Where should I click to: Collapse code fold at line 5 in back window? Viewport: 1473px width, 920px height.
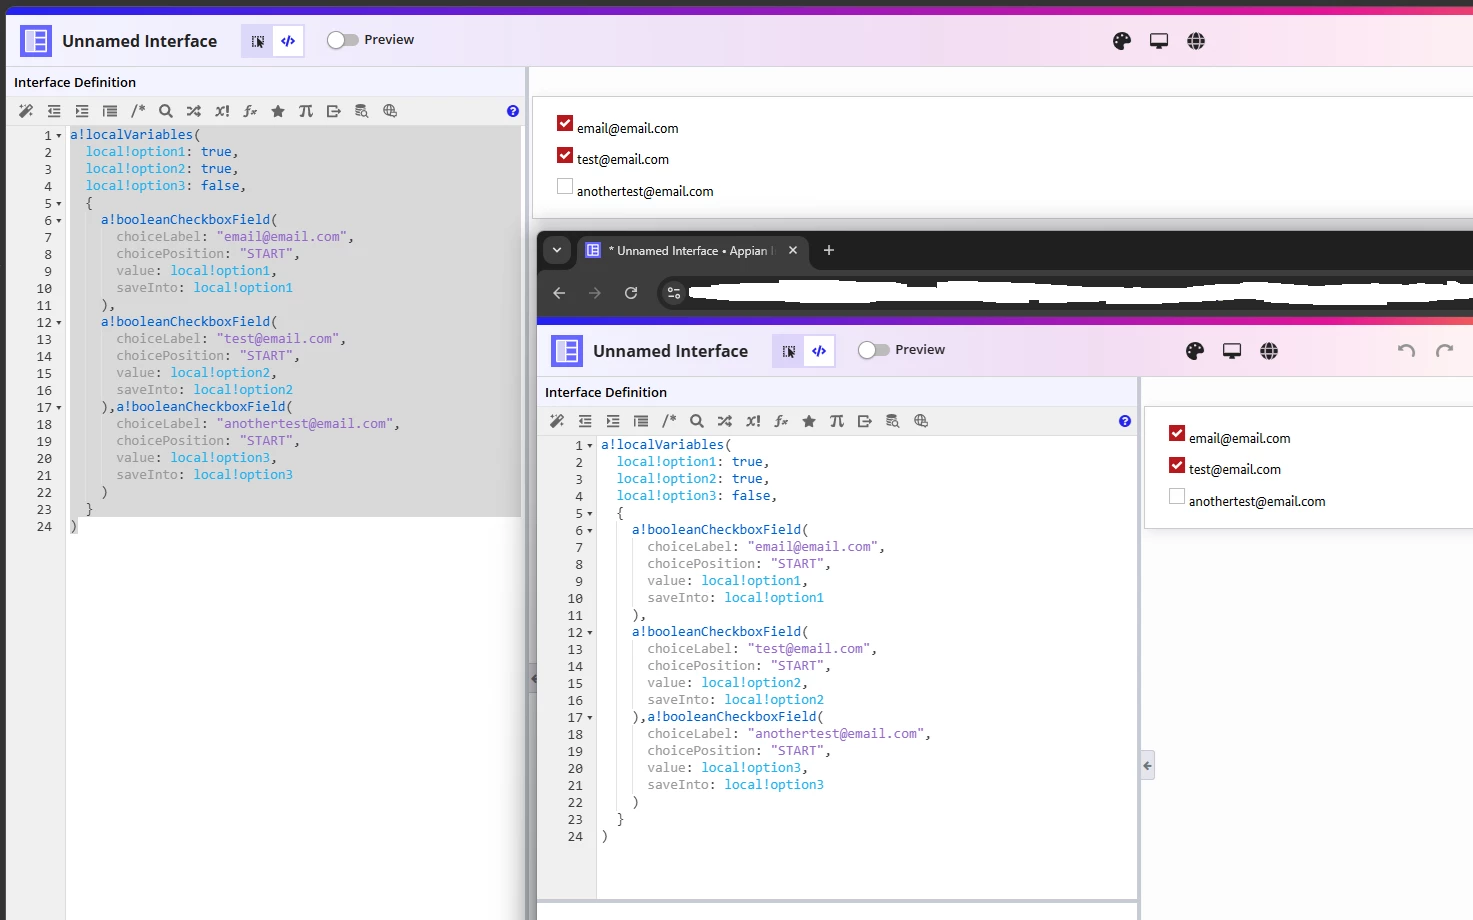tap(59, 204)
